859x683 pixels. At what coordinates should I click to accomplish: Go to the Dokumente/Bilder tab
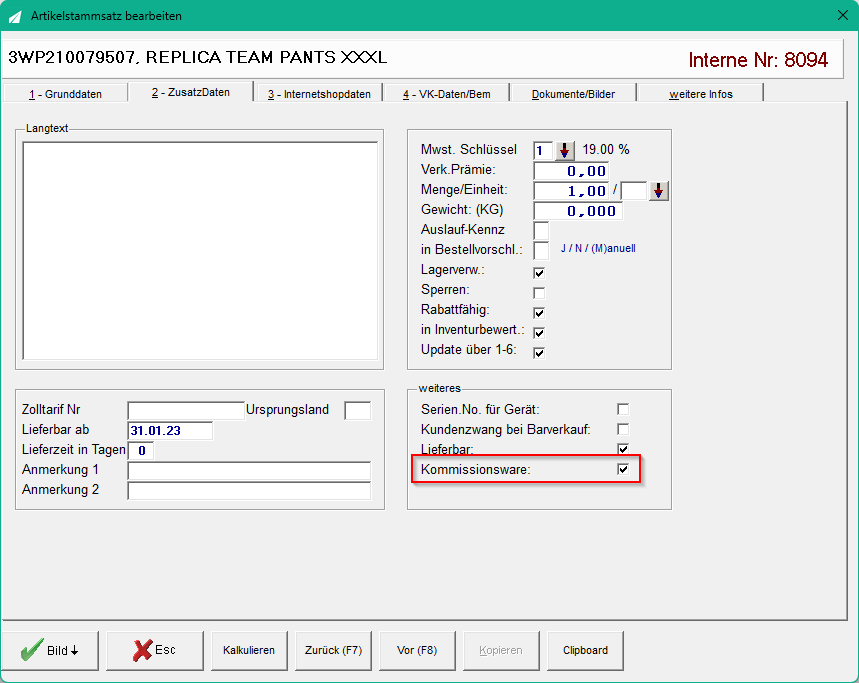(573, 94)
